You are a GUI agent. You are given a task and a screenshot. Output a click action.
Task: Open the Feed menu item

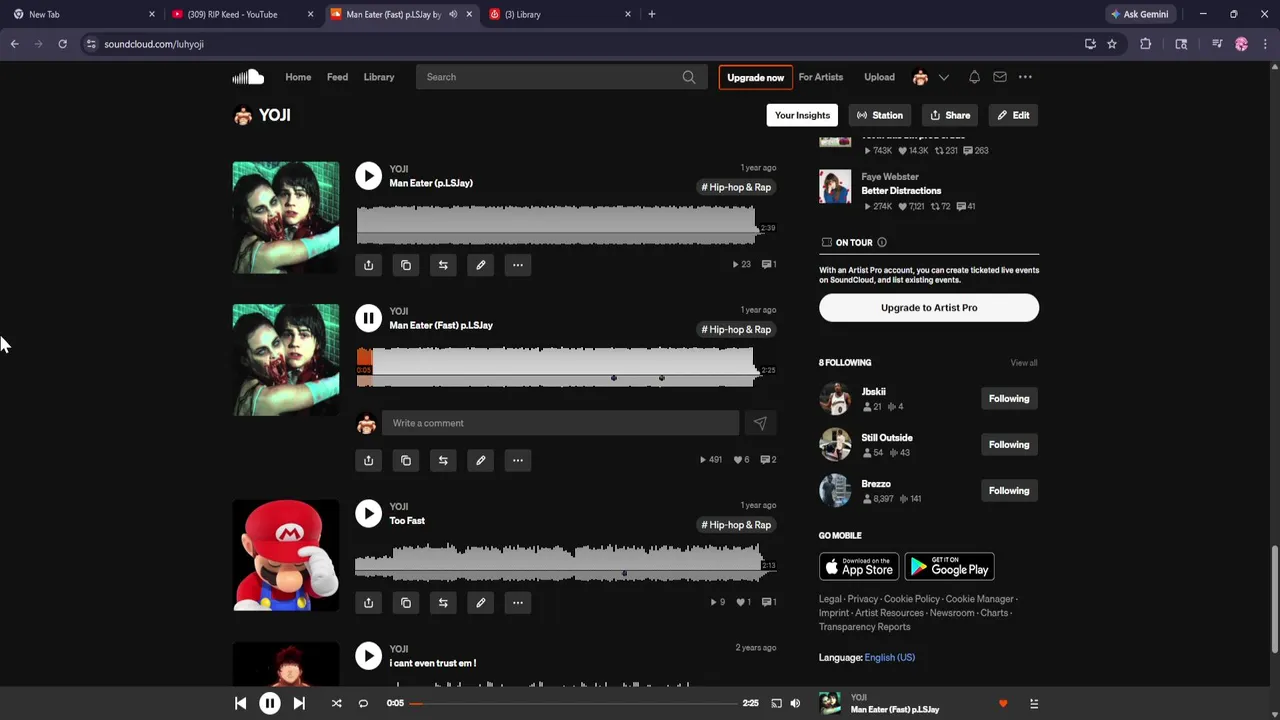(x=337, y=77)
